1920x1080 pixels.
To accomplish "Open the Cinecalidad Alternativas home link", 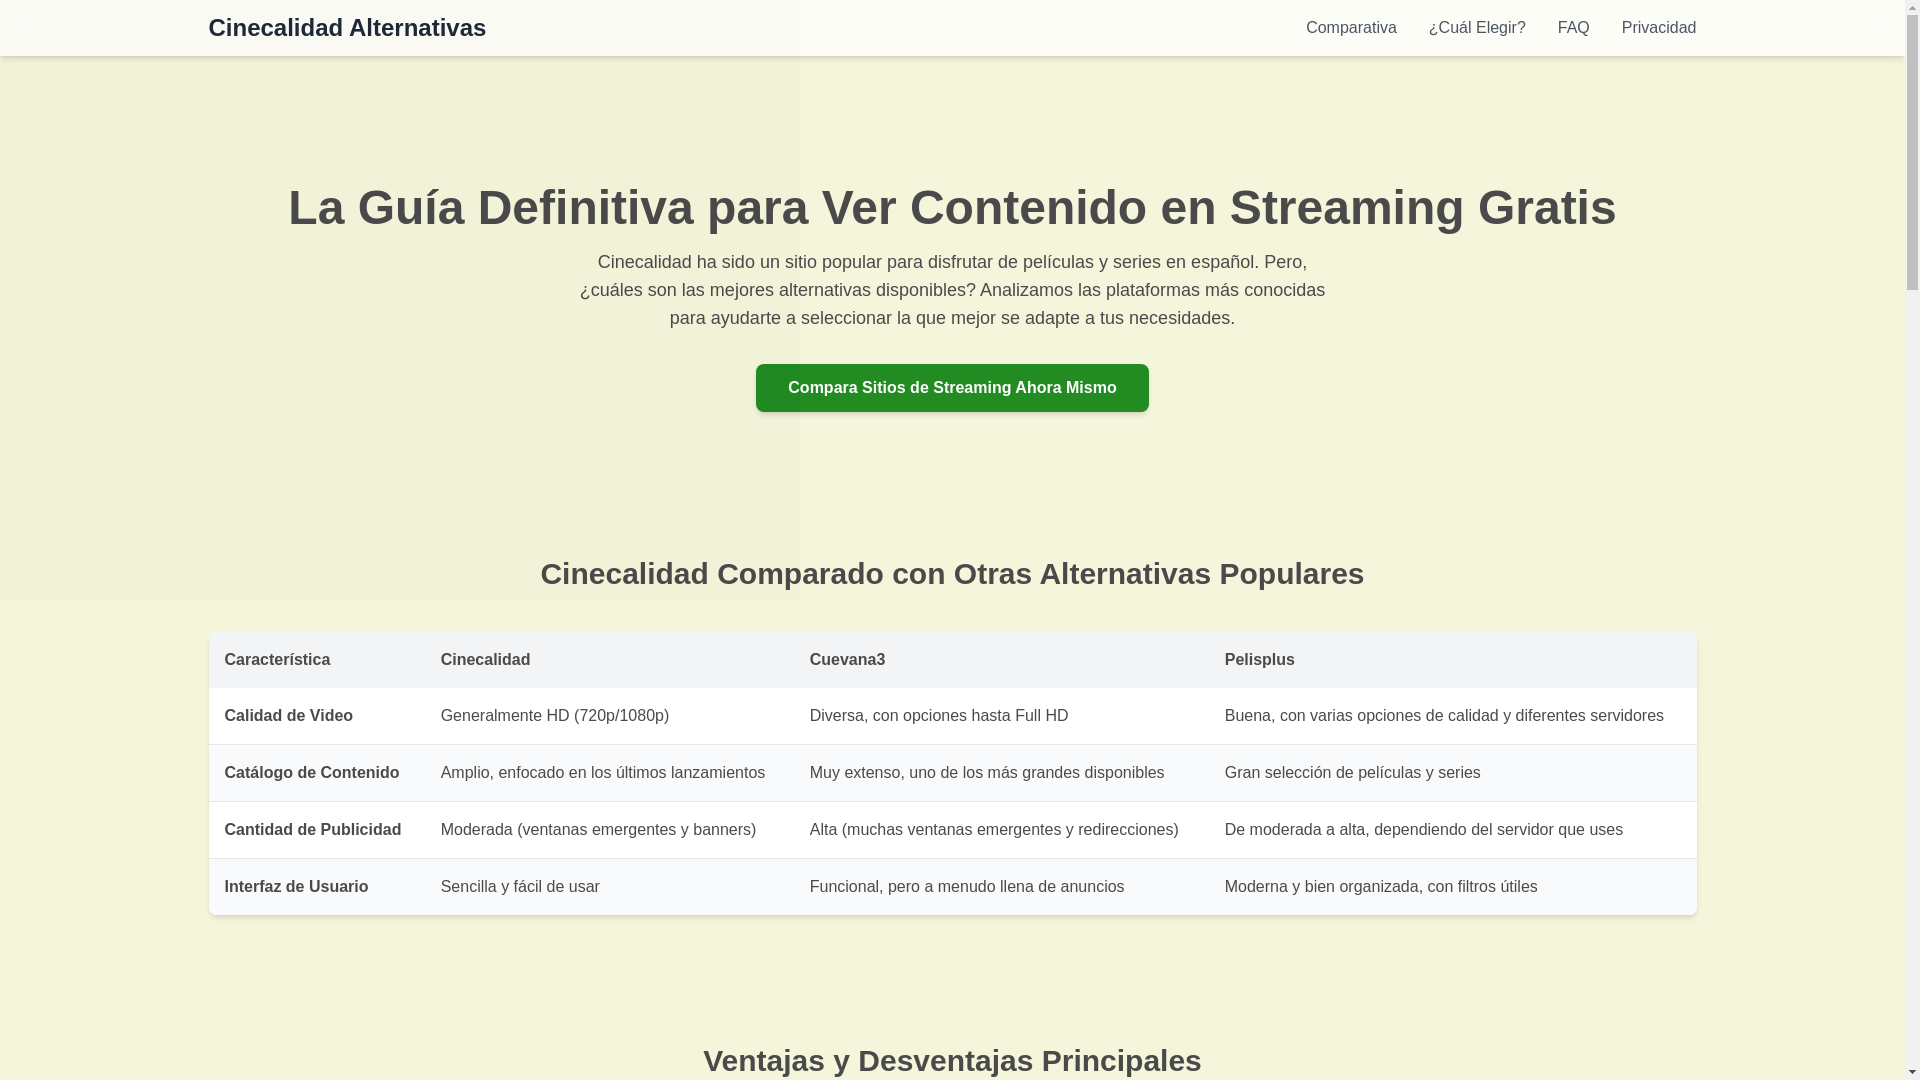I will [347, 28].
